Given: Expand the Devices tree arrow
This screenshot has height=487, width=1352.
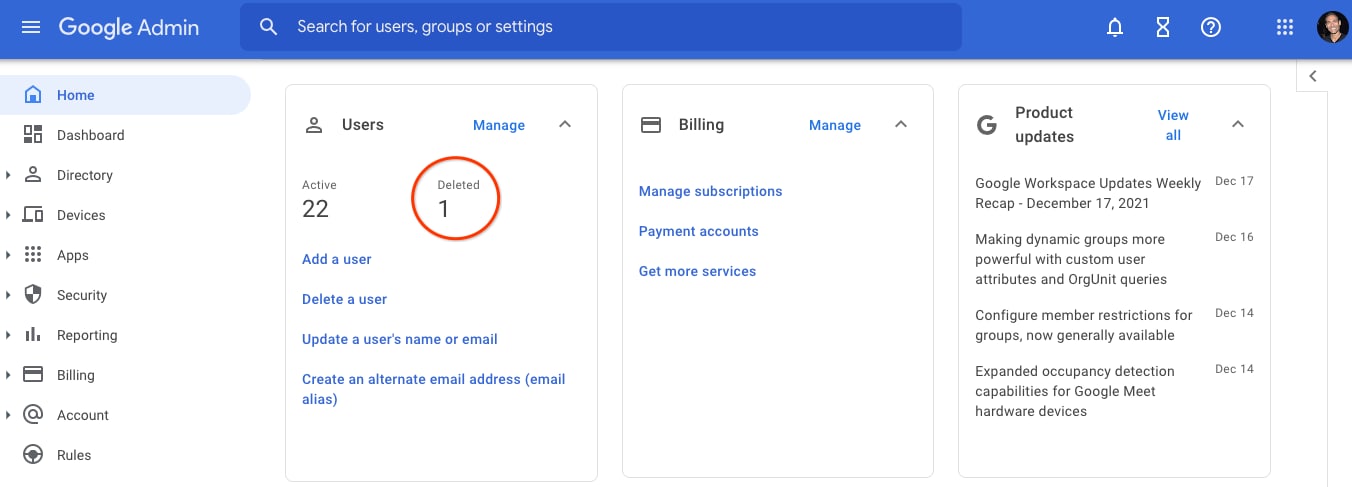Looking at the screenshot, I should click(8, 215).
